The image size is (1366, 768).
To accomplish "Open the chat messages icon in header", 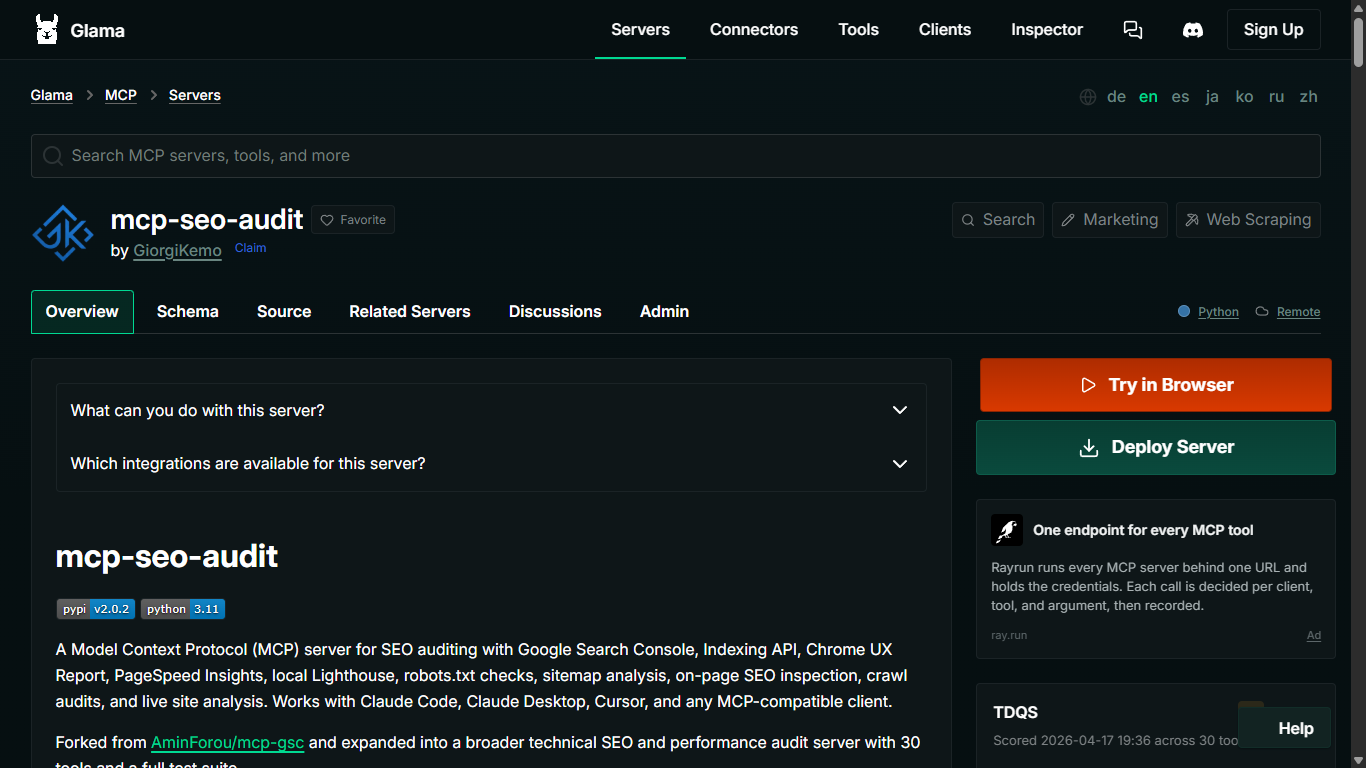I will (1133, 30).
